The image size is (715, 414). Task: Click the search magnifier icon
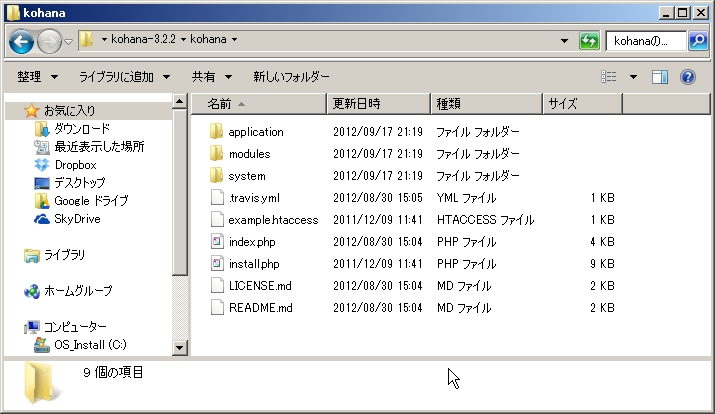click(x=698, y=41)
